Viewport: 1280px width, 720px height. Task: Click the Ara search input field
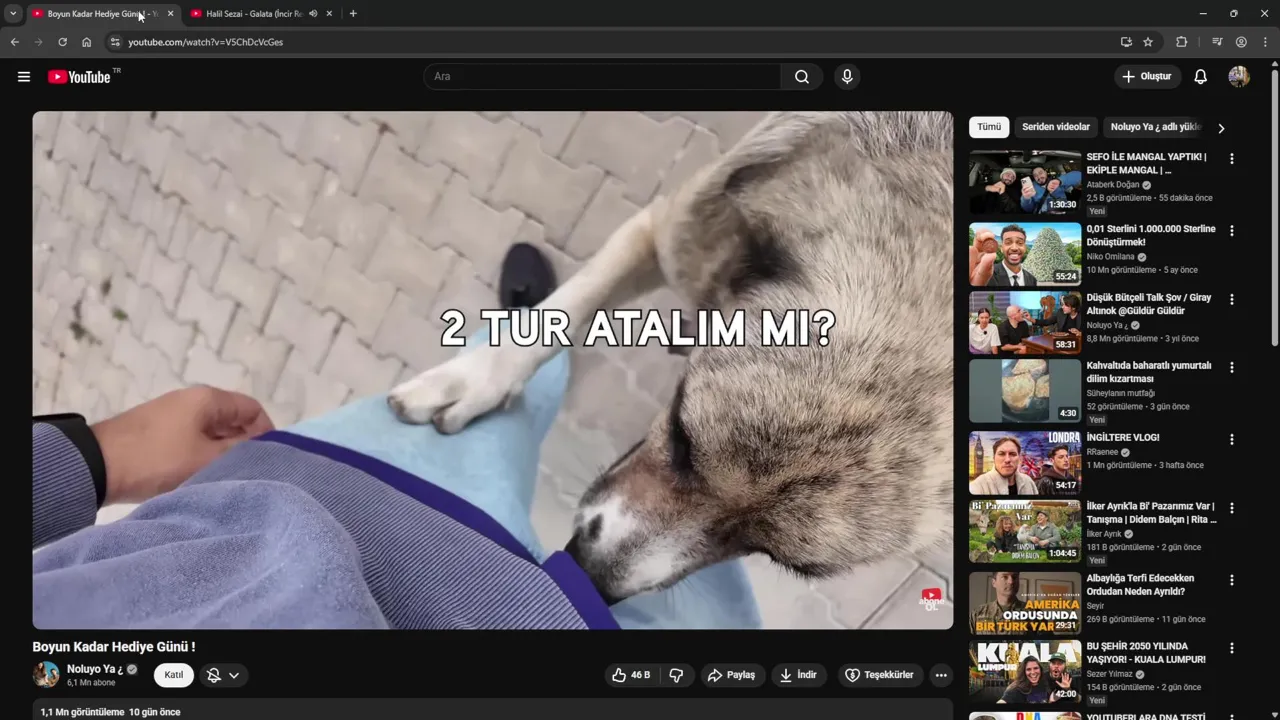[603, 77]
